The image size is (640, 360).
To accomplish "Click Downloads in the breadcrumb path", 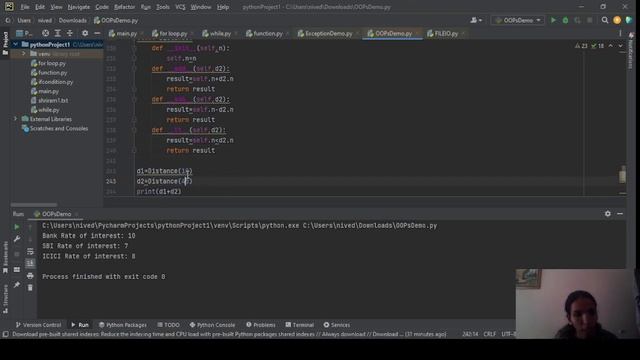I will point(72,20).
